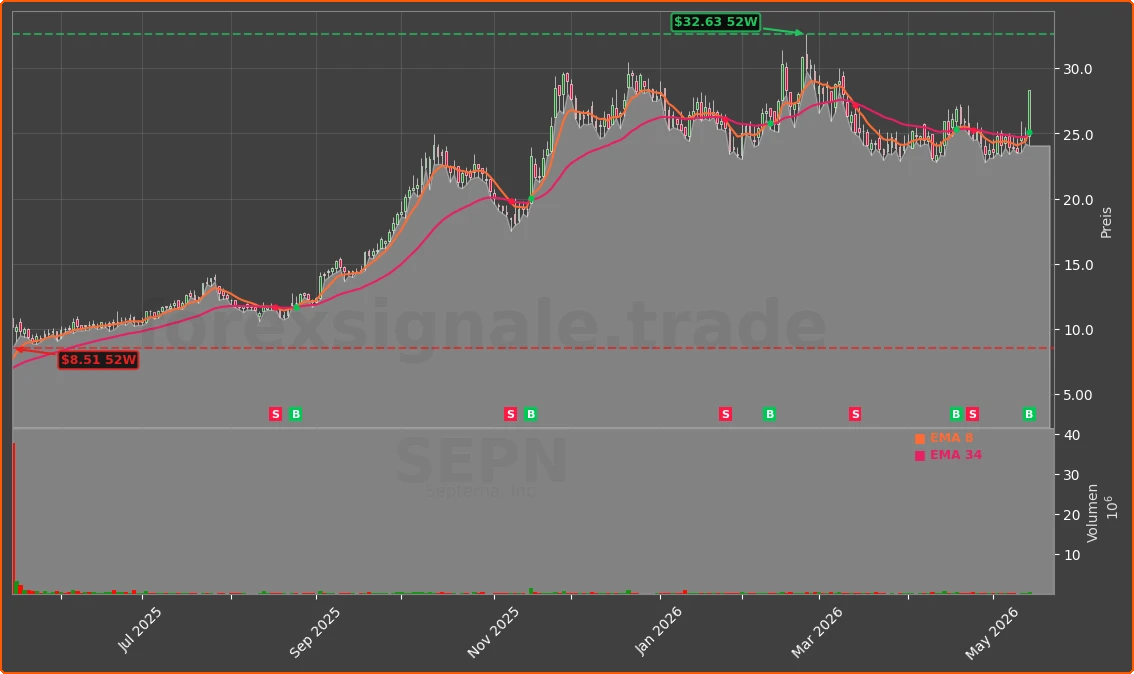Click the $8.51 52W low label
The height and width of the screenshot is (674, 1134).
click(98, 359)
